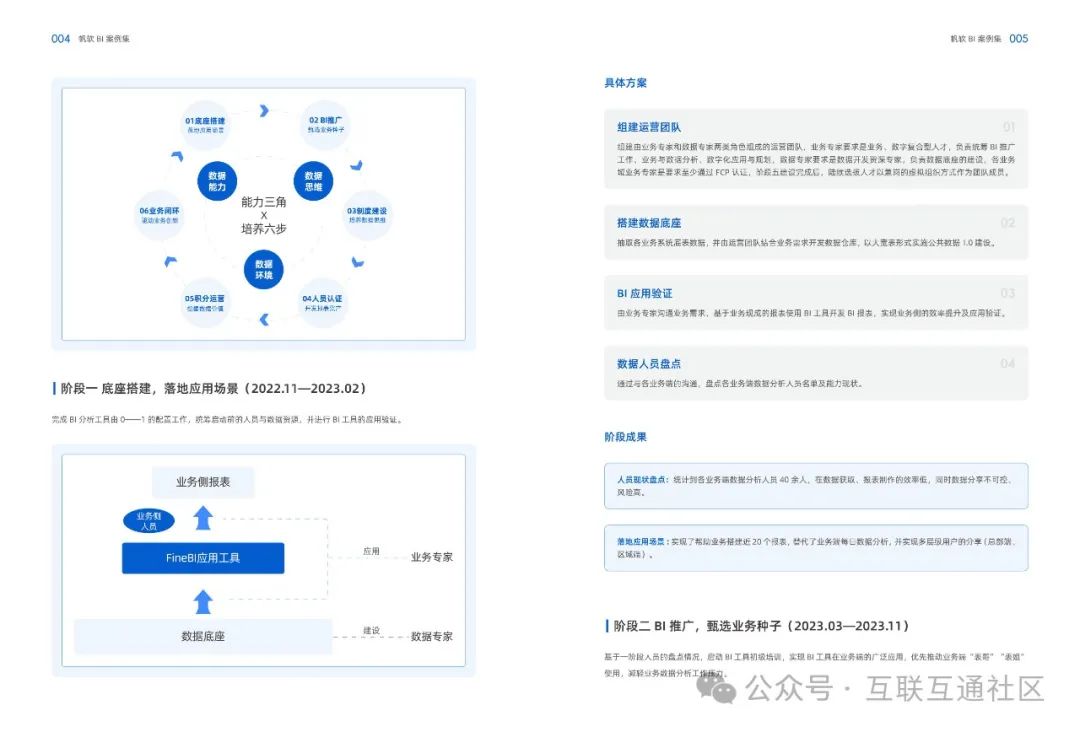Click the 06业务闭环 node
The height and width of the screenshot is (732, 1080).
click(159, 215)
